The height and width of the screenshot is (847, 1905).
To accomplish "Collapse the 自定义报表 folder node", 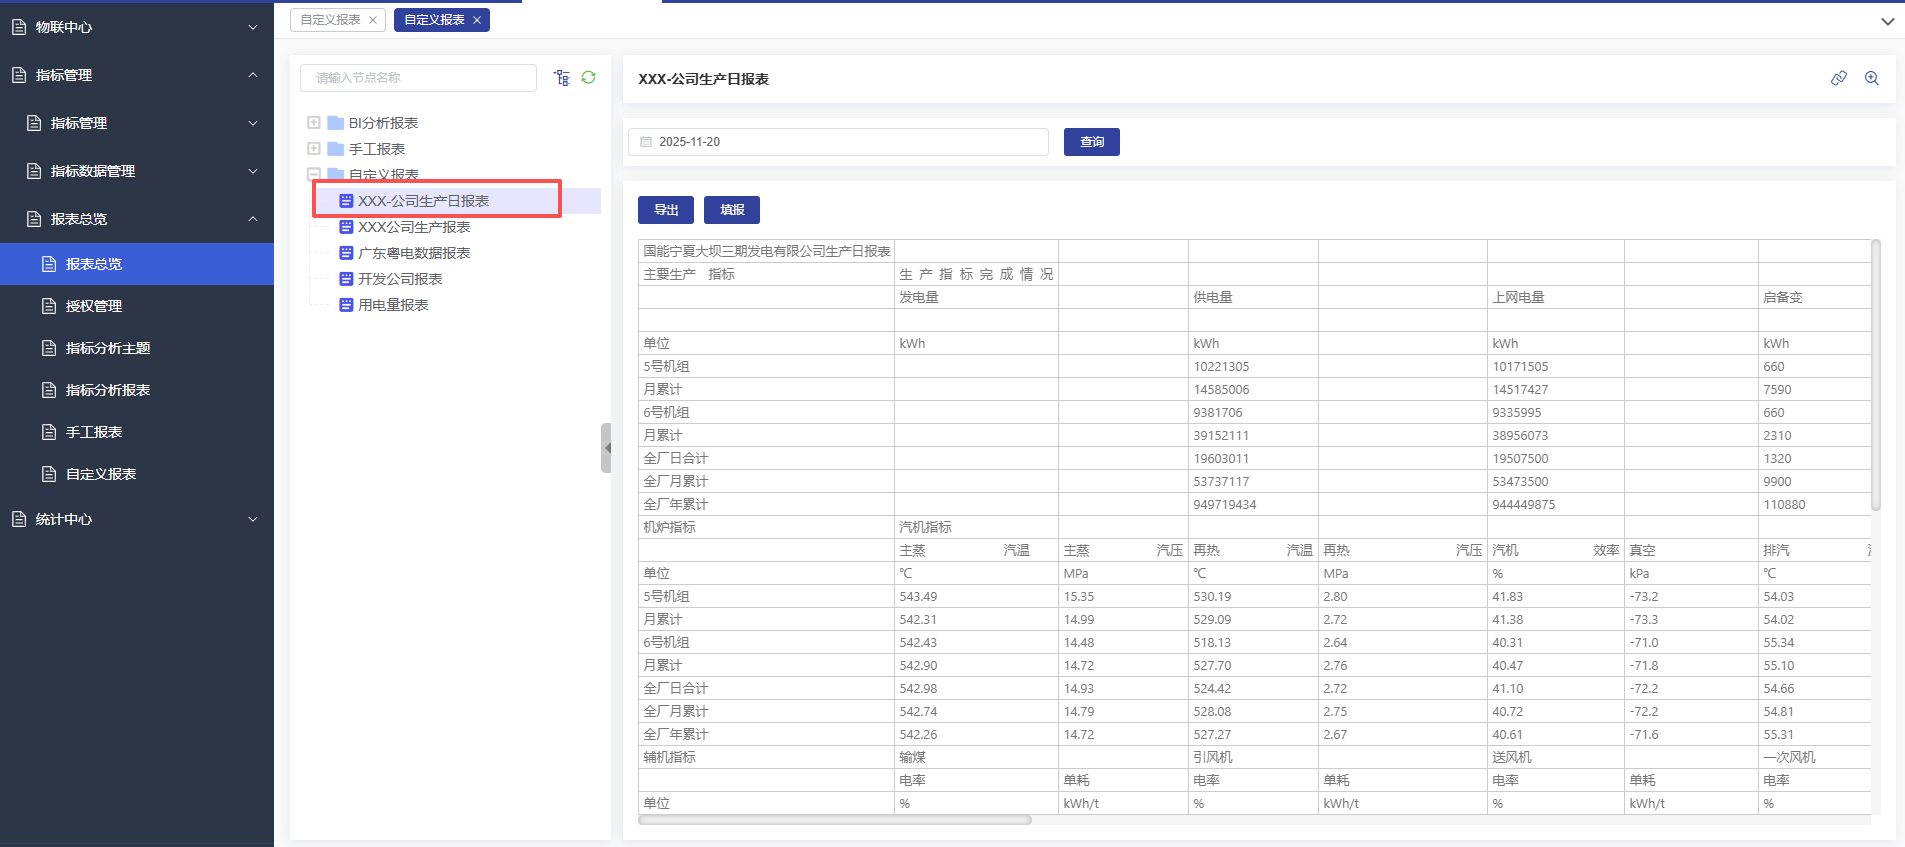I will (x=314, y=174).
